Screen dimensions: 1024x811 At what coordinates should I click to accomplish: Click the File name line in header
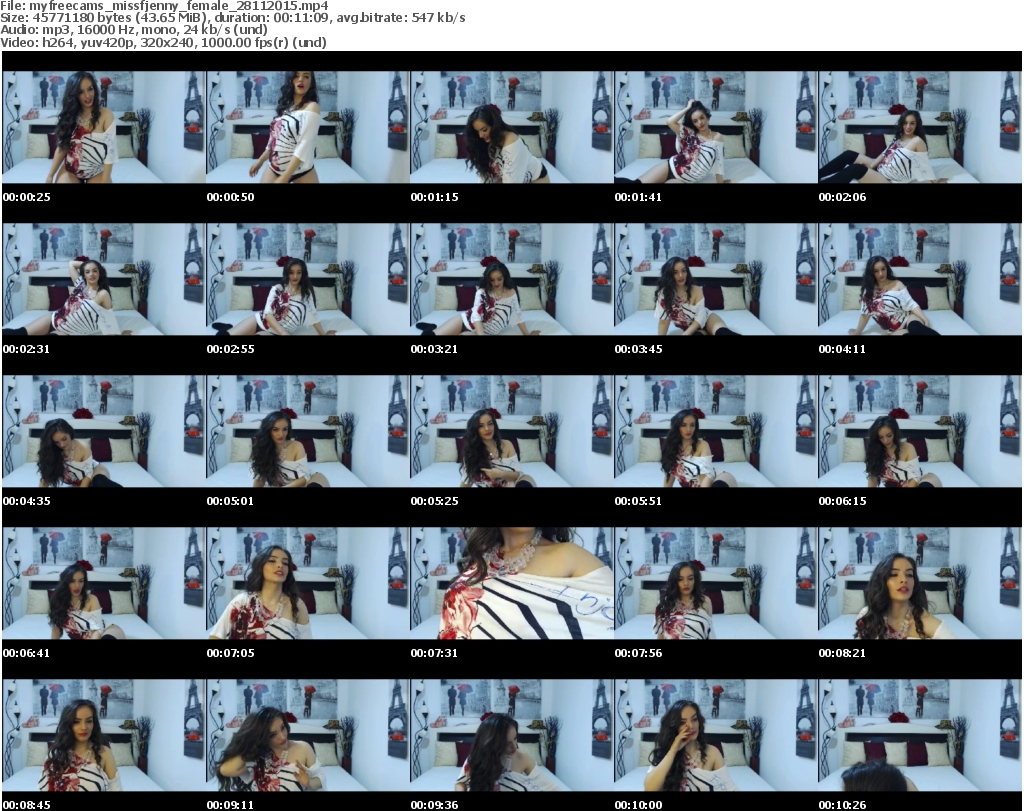[164, 5]
